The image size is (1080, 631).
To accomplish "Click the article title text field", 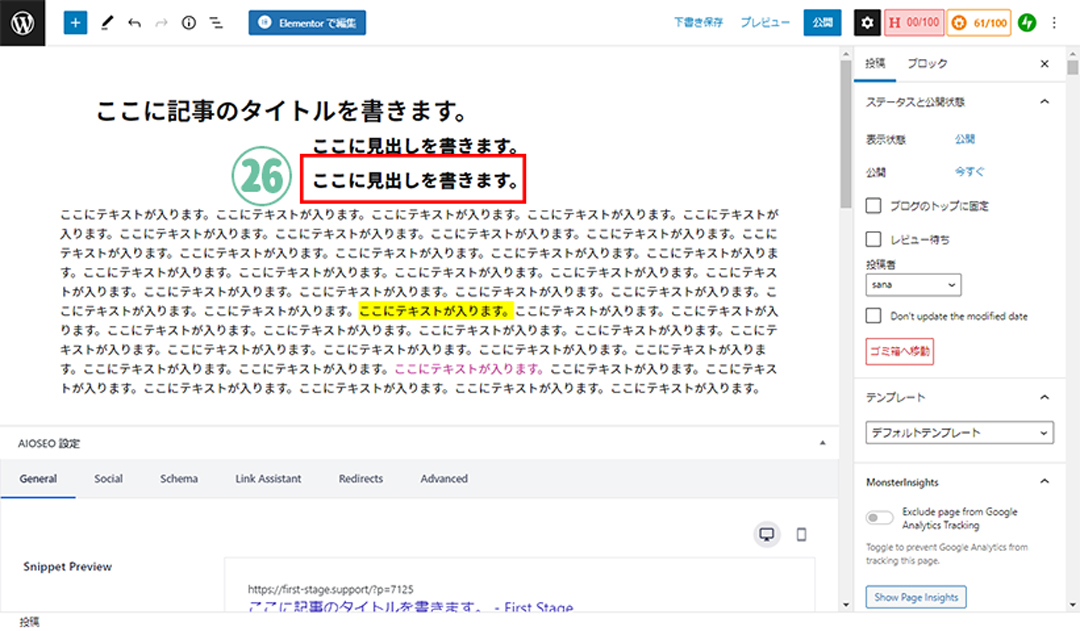I will tap(283, 111).
